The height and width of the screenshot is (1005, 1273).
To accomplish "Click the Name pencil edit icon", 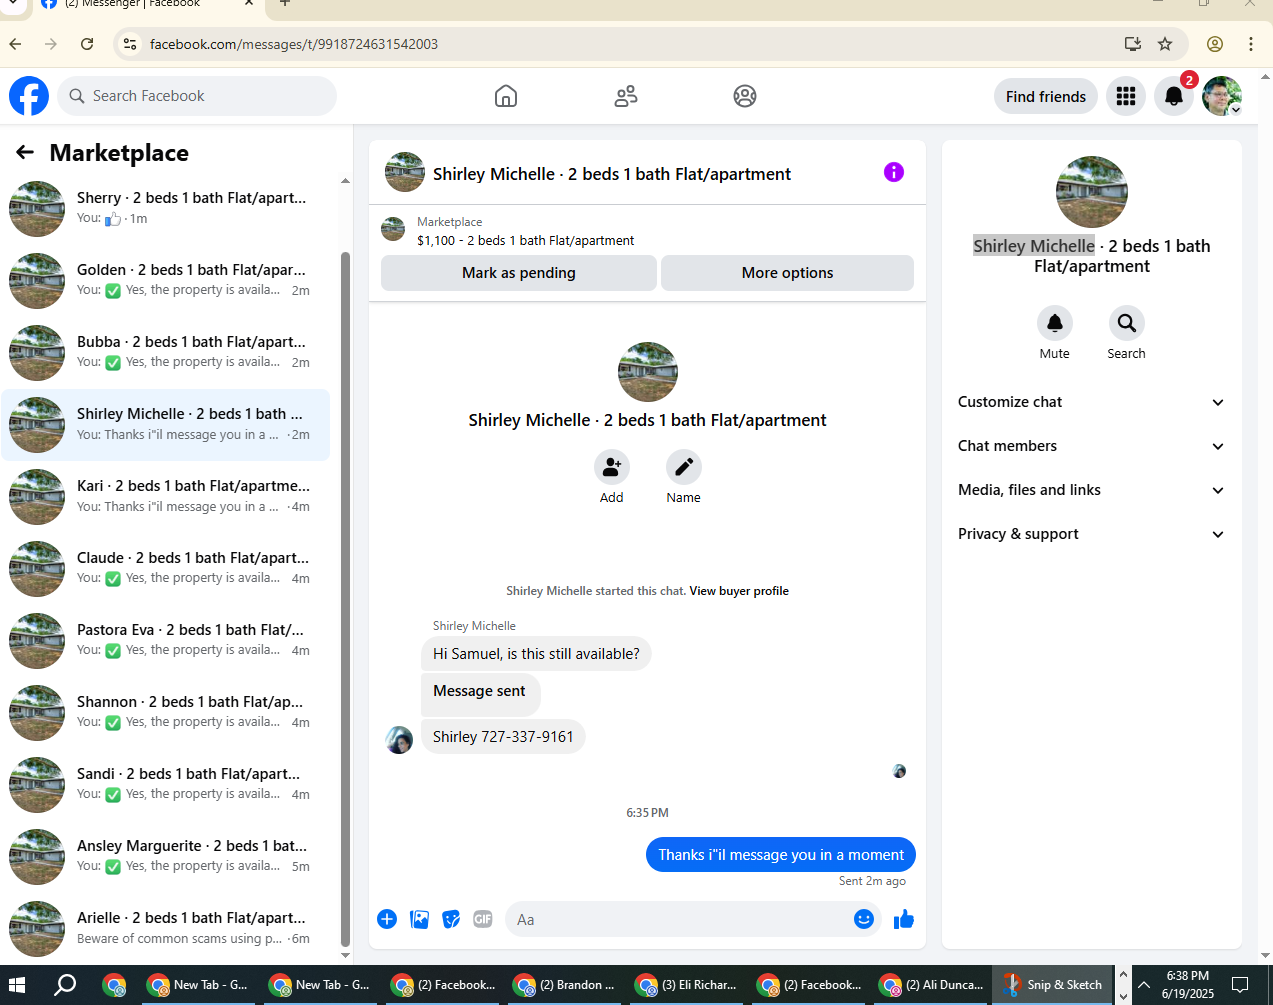I will (x=684, y=467).
